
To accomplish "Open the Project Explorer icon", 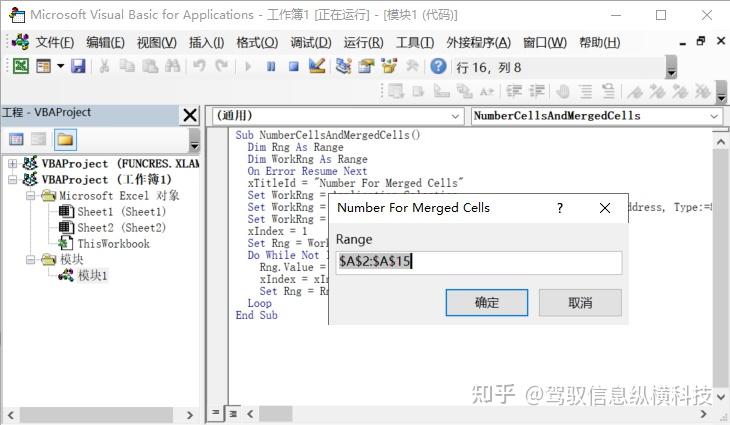I will pyautogui.click(x=344, y=67).
